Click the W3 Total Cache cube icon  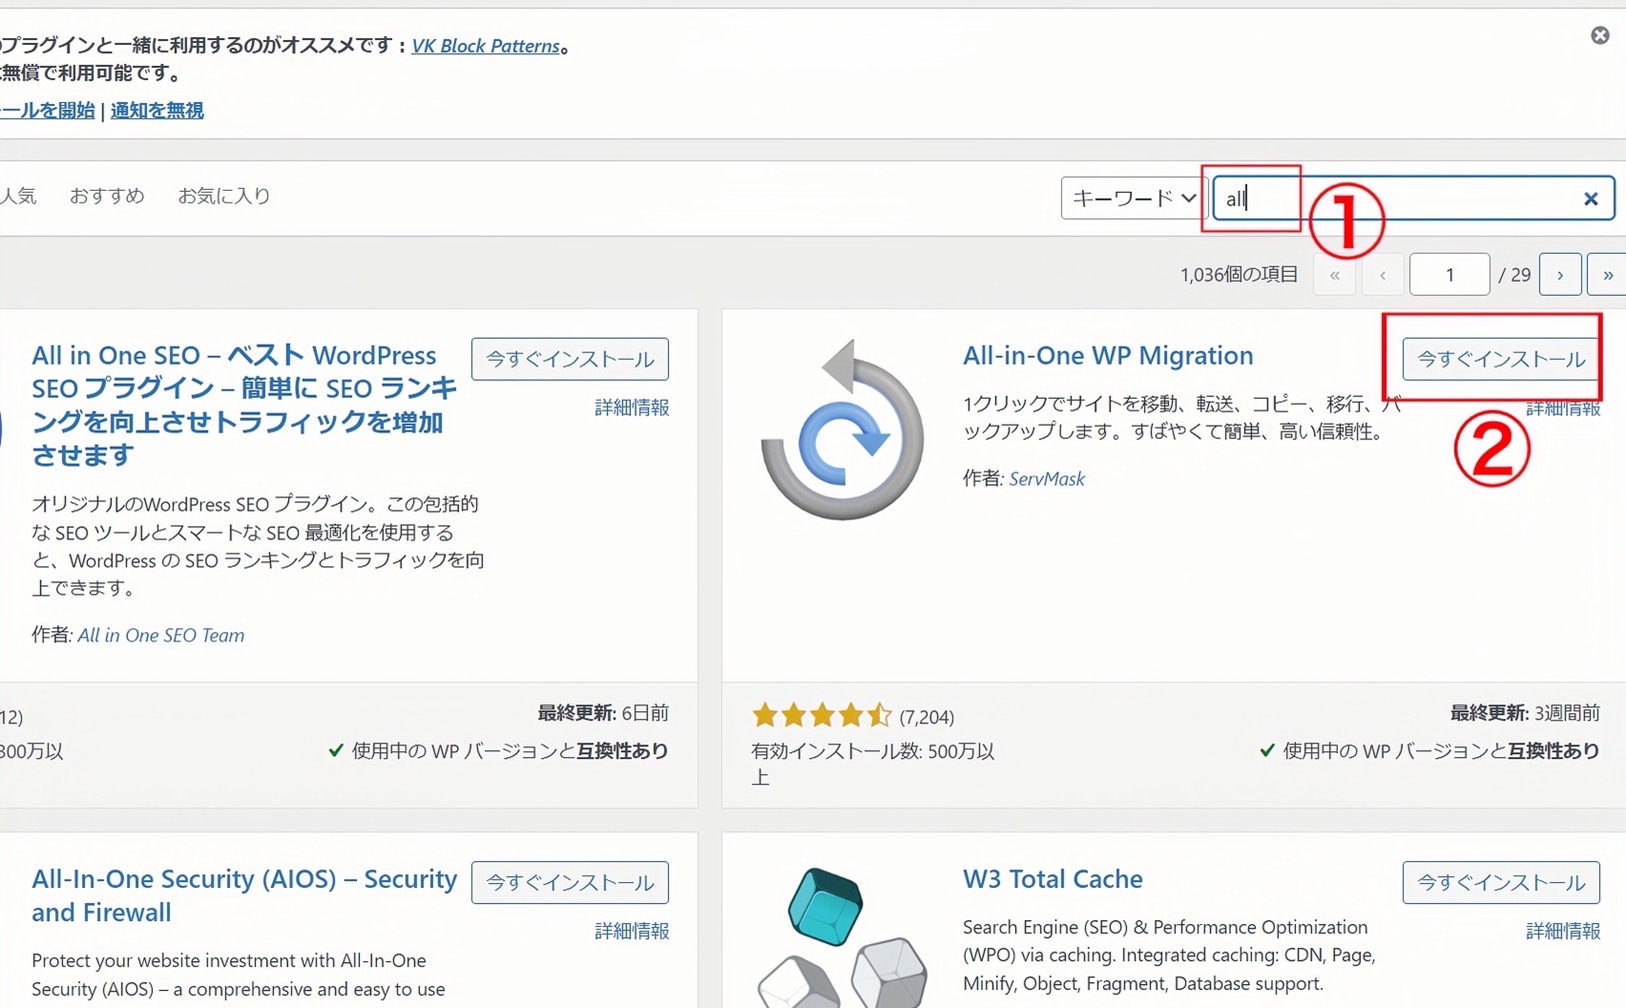click(842, 936)
